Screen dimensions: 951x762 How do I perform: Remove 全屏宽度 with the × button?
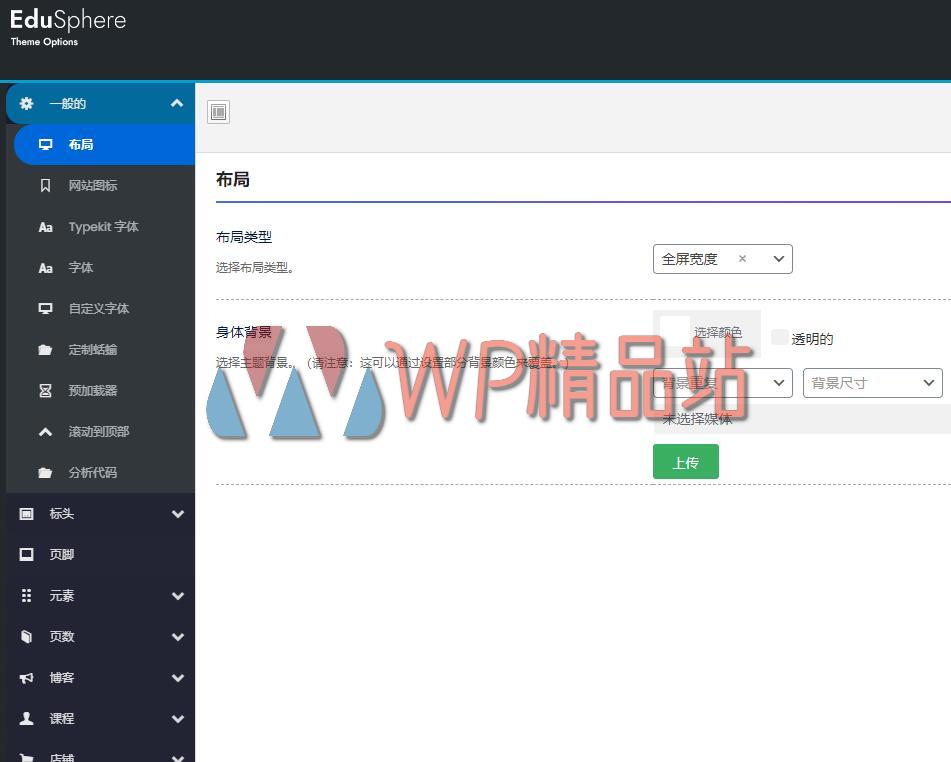(x=742, y=258)
